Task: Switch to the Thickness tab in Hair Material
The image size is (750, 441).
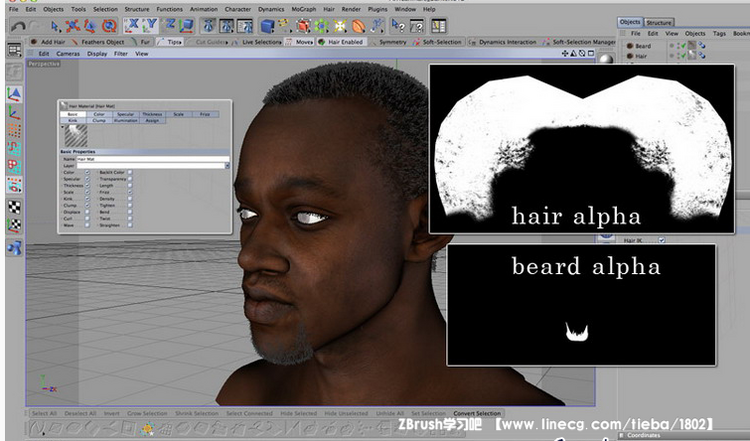Action: click(x=152, y=114)
